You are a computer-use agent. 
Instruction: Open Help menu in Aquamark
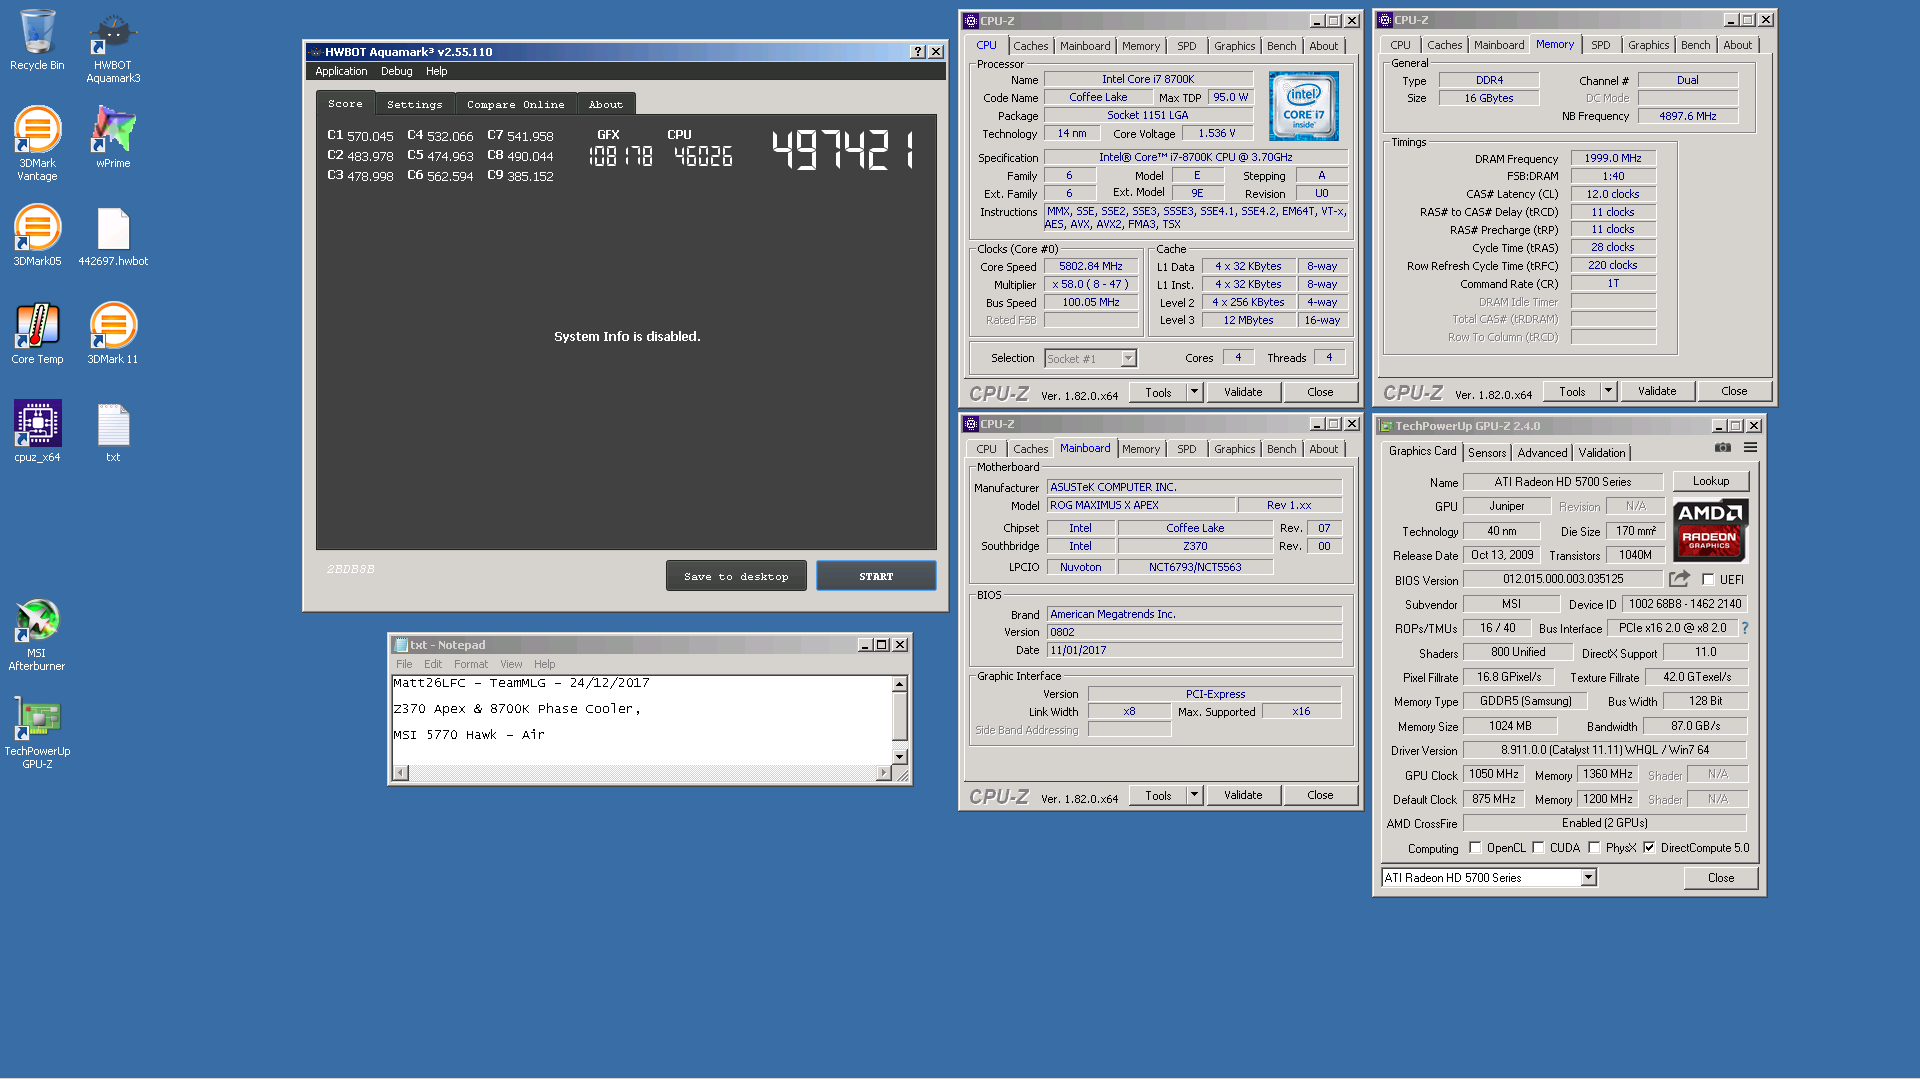coord(436,71)
